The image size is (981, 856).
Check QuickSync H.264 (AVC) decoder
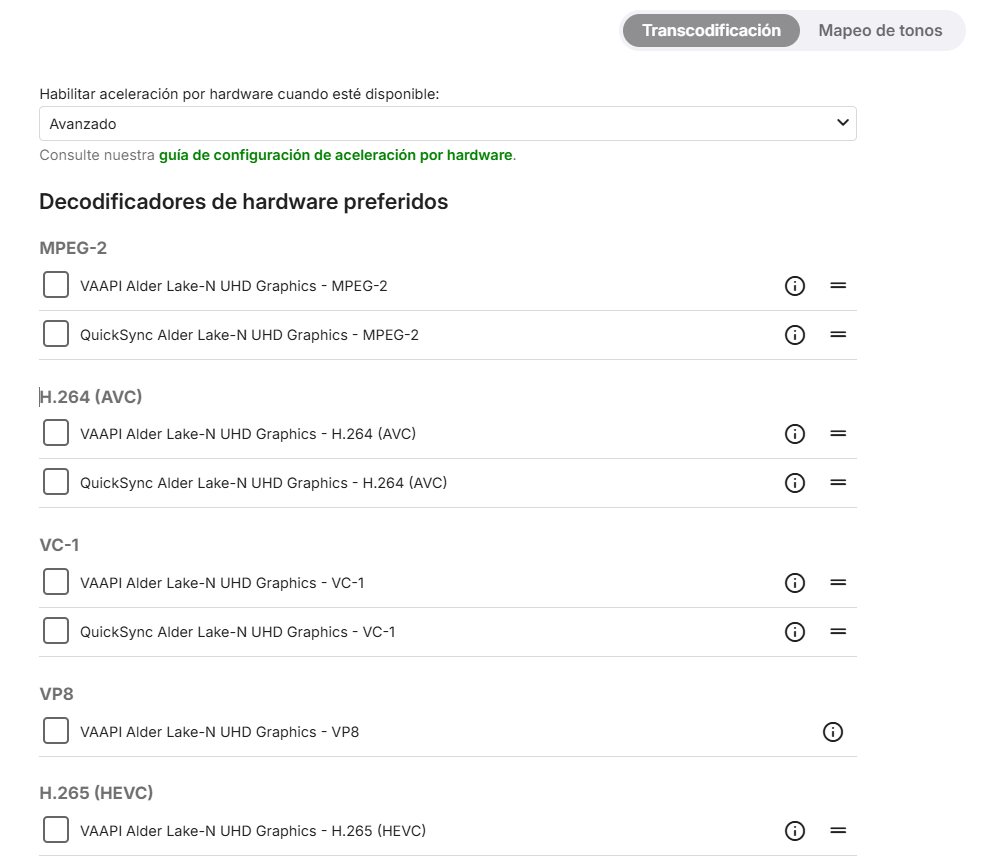[x=56, y=482]
